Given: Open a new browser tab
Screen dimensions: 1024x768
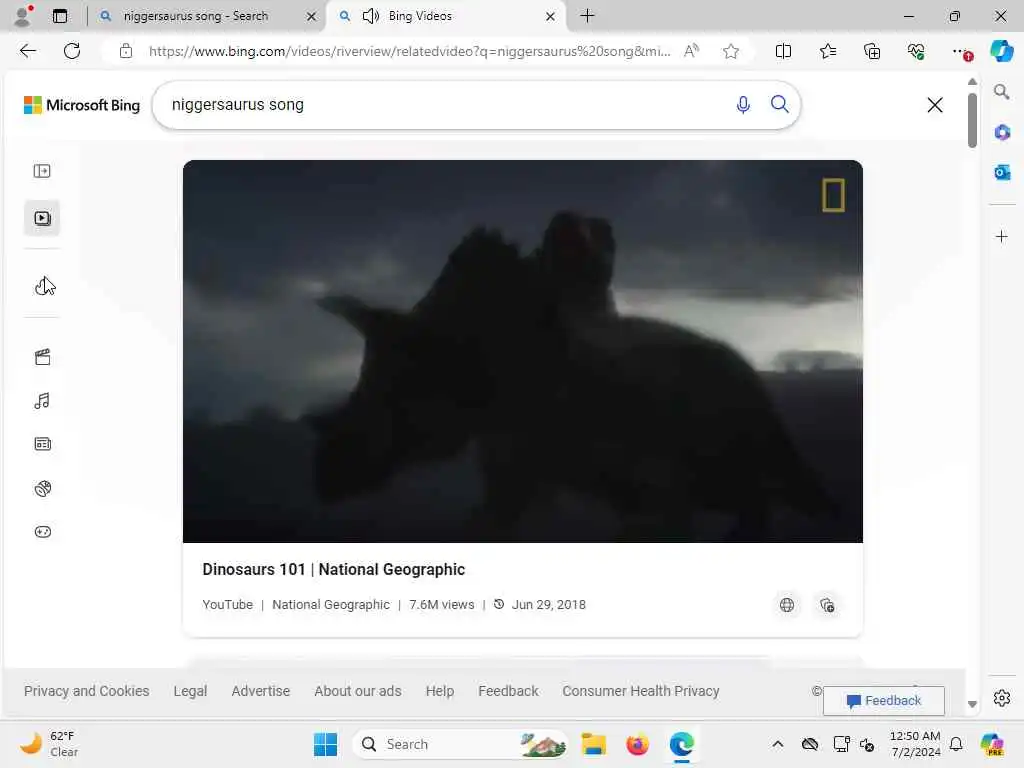Looking at the screenshot, I should (x=587, y=16).
